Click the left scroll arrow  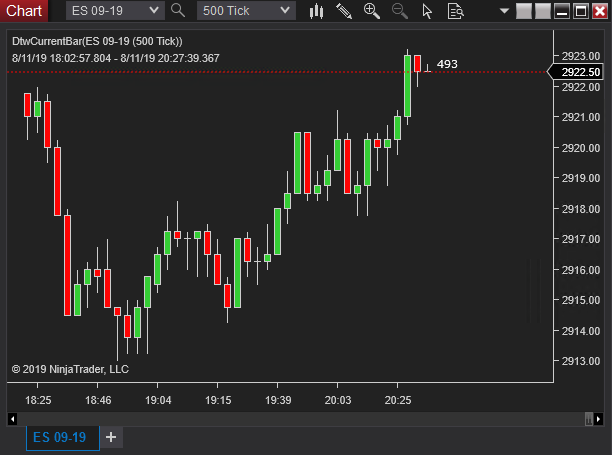tap(12, 419)
